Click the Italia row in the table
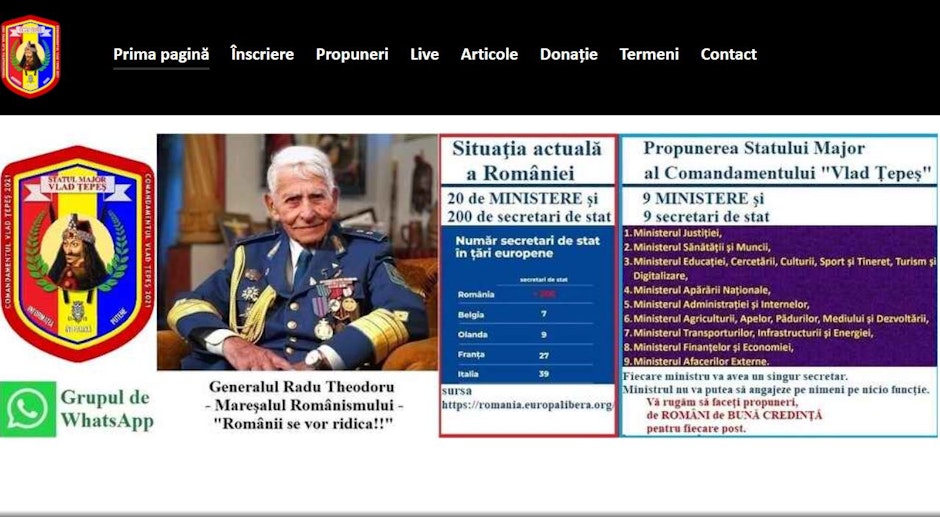940x517 pixels. [x=526, y=374]
